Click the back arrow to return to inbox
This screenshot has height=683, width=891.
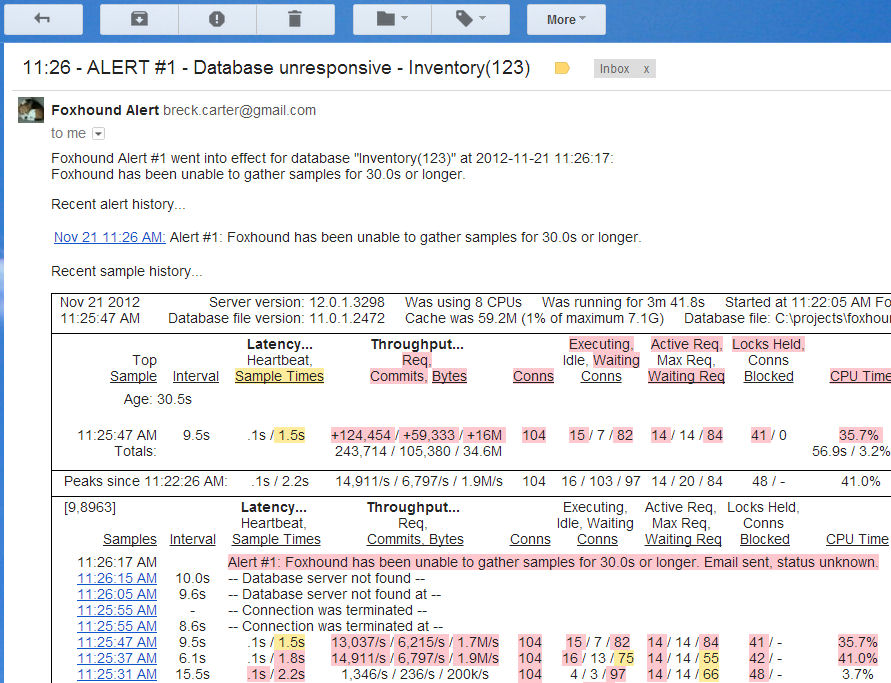pos(43,19)
